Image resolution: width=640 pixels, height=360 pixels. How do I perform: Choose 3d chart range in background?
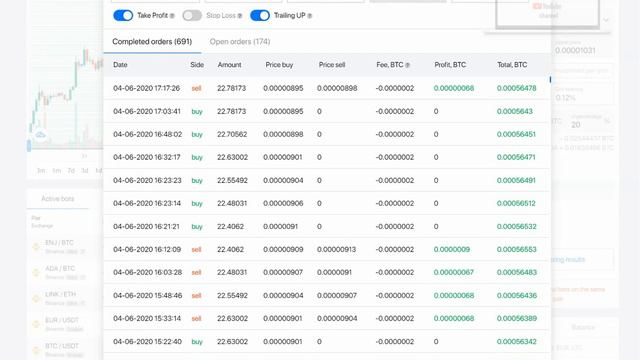tap(84, 171)
